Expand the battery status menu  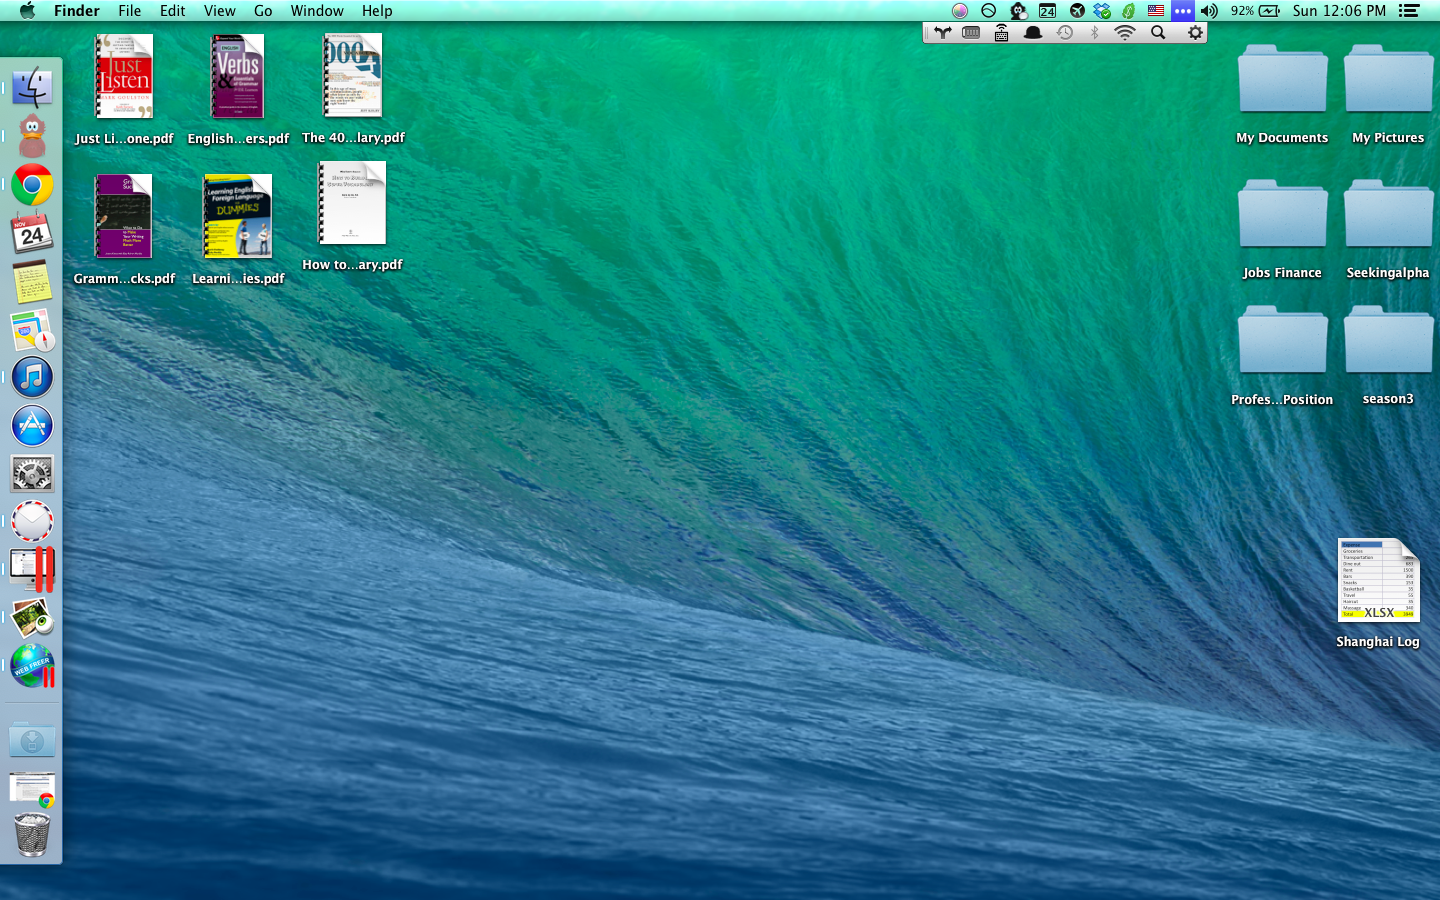[x=1268, y=11]
